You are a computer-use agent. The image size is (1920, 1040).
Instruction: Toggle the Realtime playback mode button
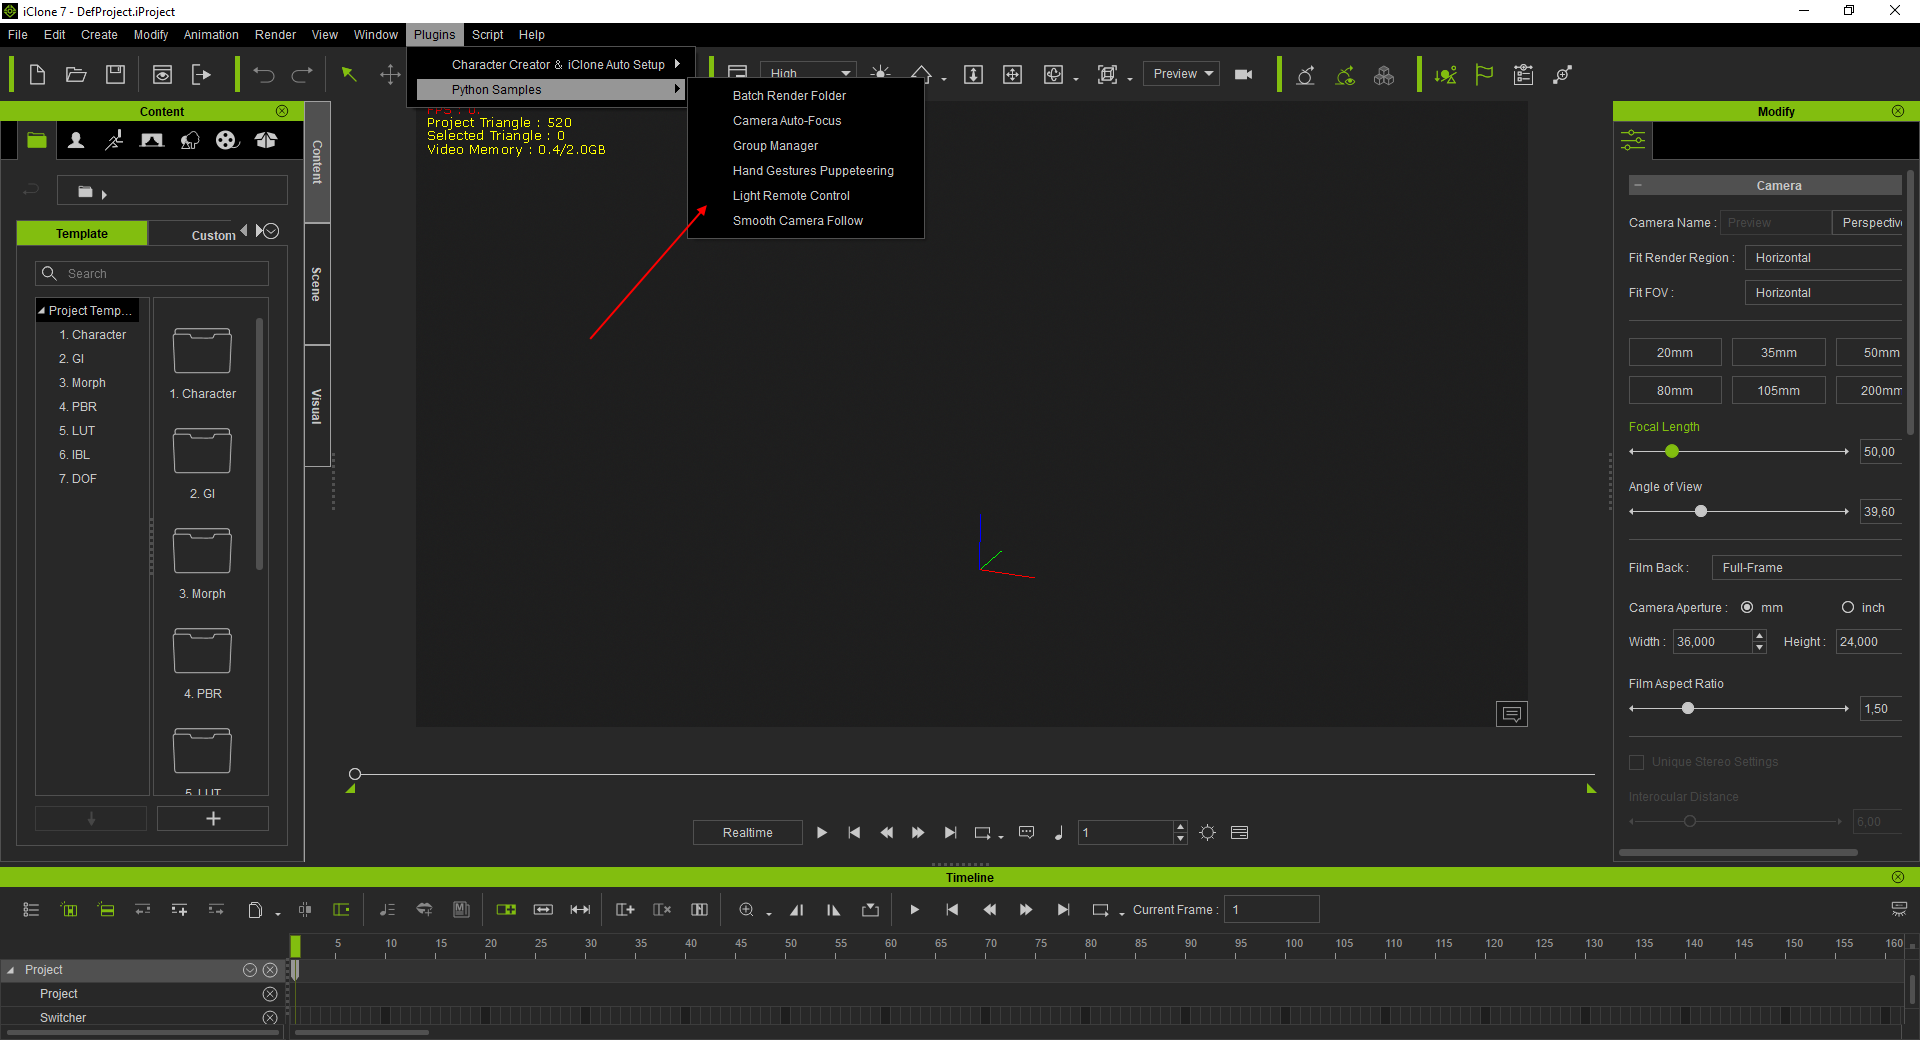point(748,832)
